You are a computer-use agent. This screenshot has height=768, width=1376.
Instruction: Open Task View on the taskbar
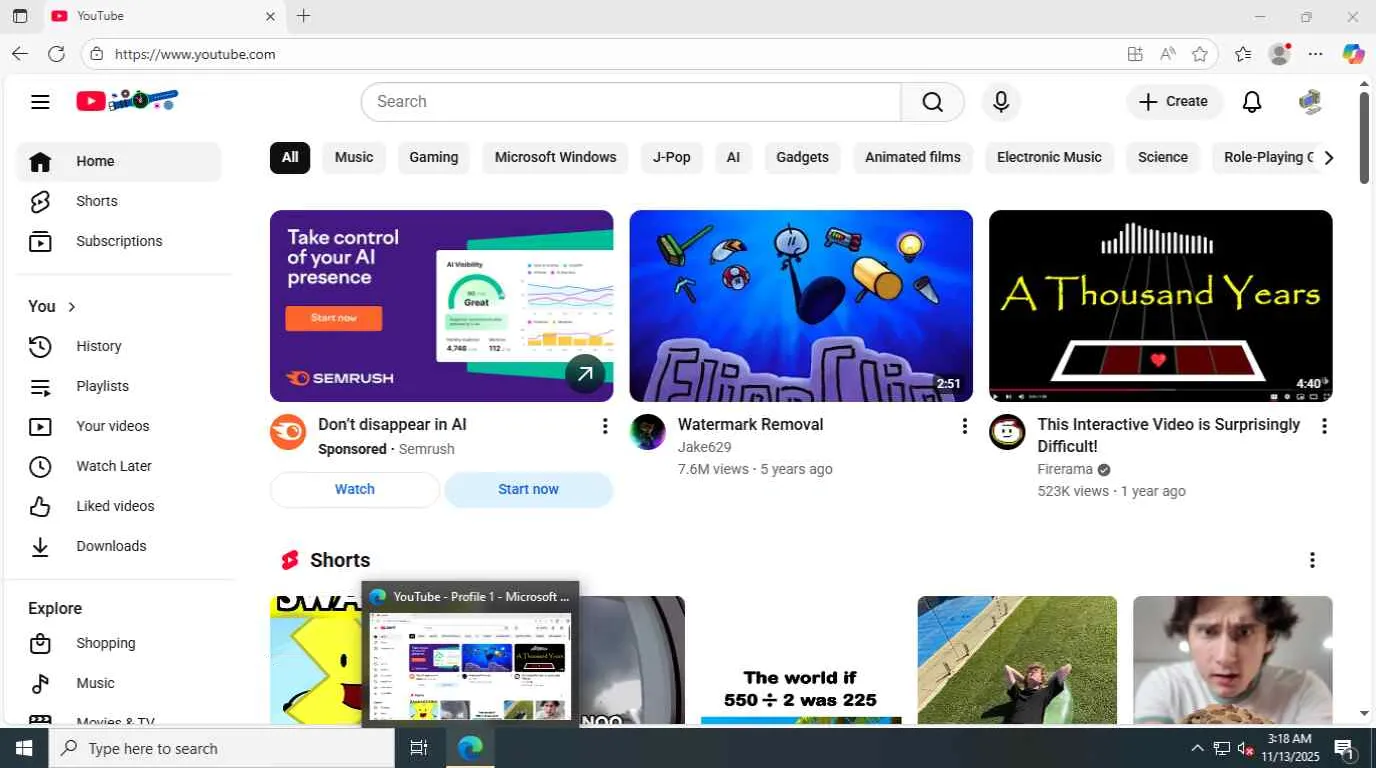[419, 748]
